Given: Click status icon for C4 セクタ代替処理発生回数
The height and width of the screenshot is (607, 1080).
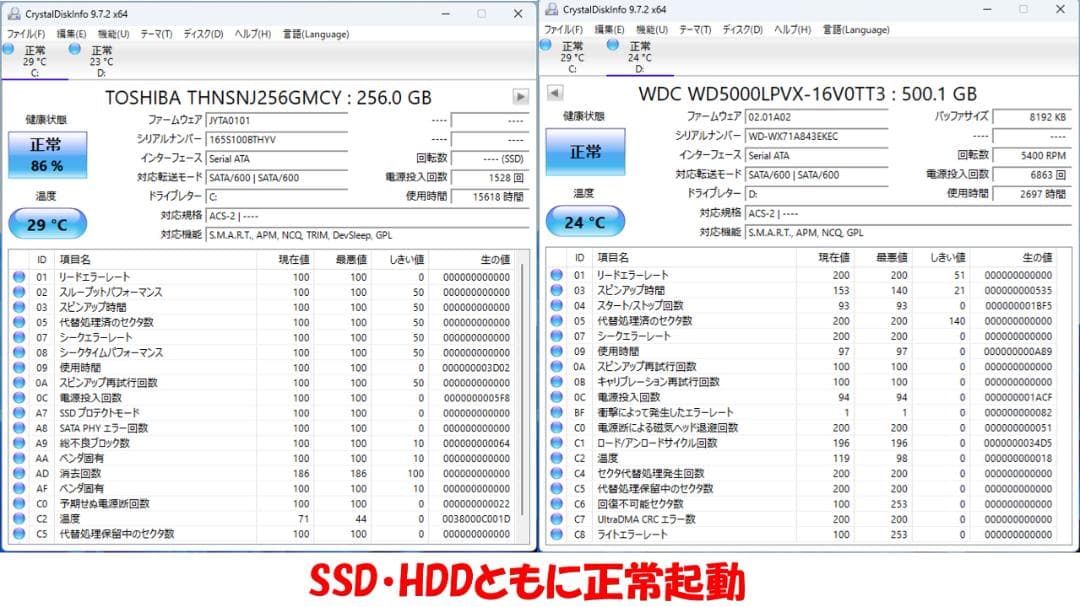Looking at the screenshot, I should (x=557, y=473).
